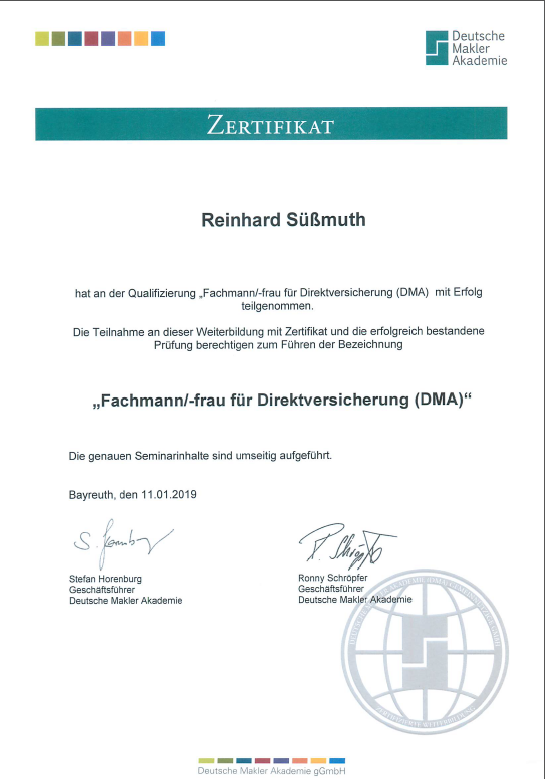The width and height of the screenshot is (545, 779).
Task: Click the footer colored squares strip
Action: tap(271, 761)
